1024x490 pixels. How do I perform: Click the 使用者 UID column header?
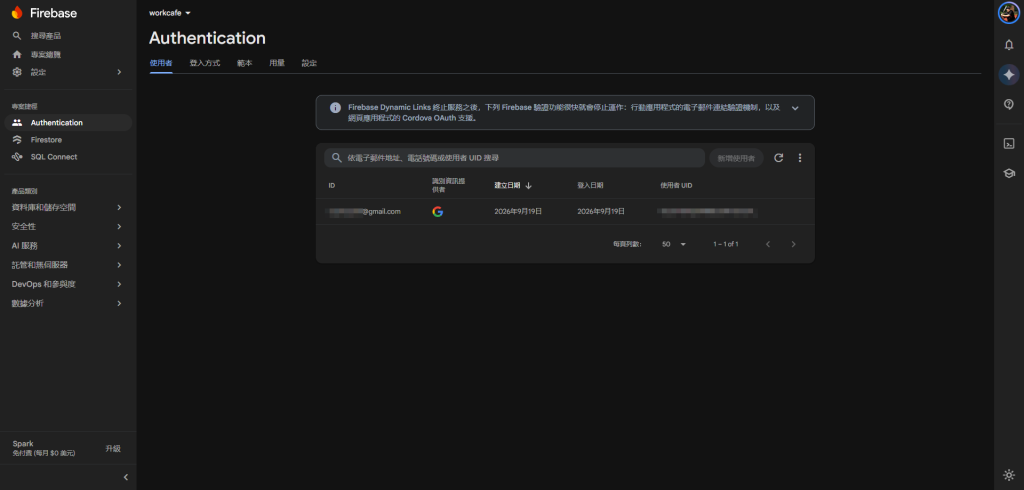676,186
